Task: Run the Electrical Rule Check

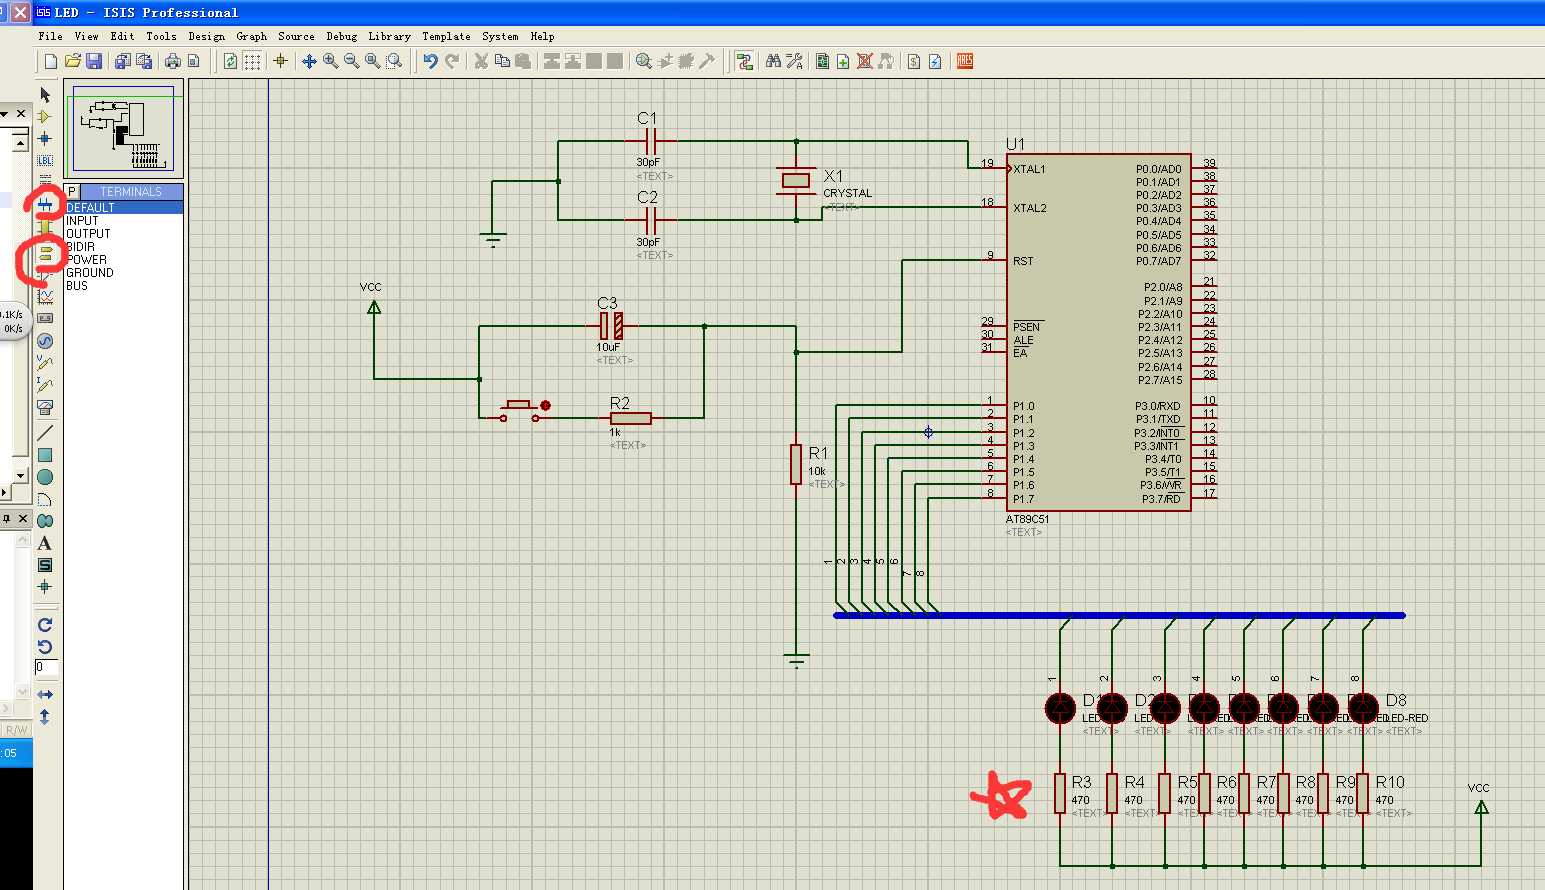Action: [935, 61]
